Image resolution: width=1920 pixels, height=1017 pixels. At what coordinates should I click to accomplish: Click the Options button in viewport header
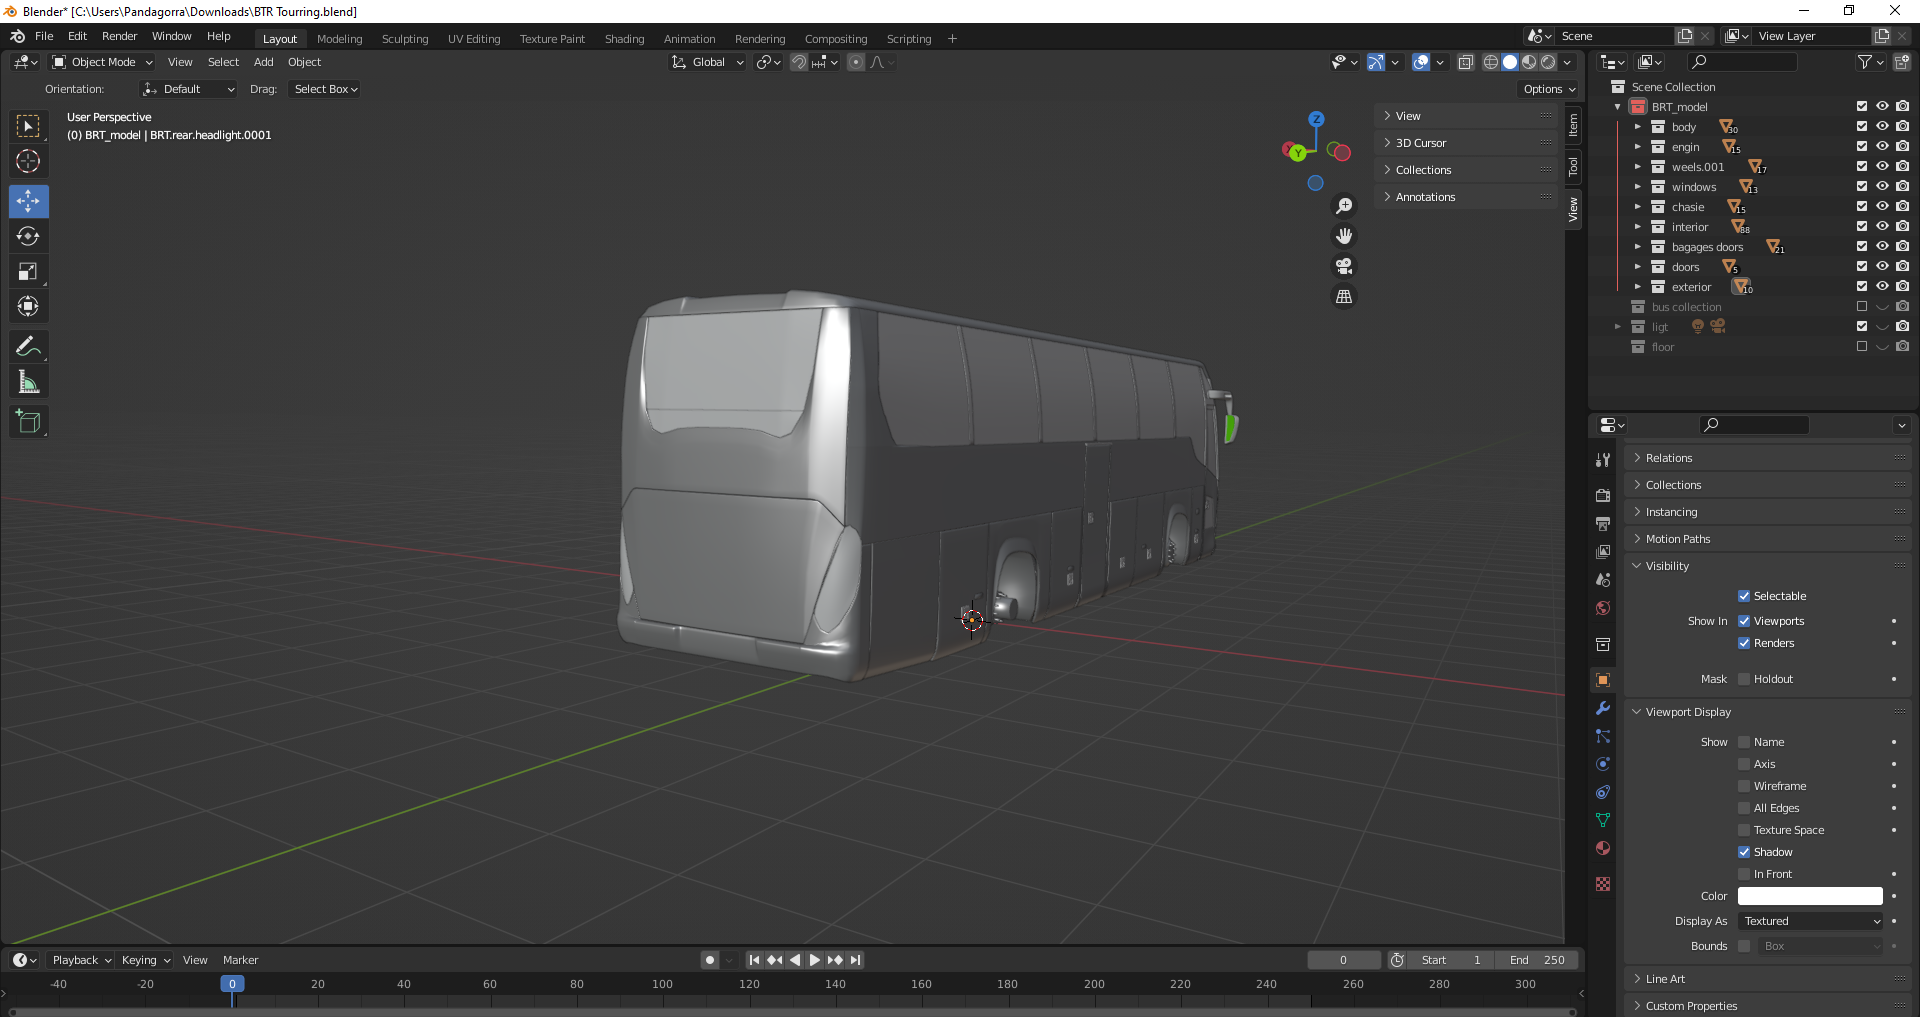pyautogui.click(x=1548, y=89)
